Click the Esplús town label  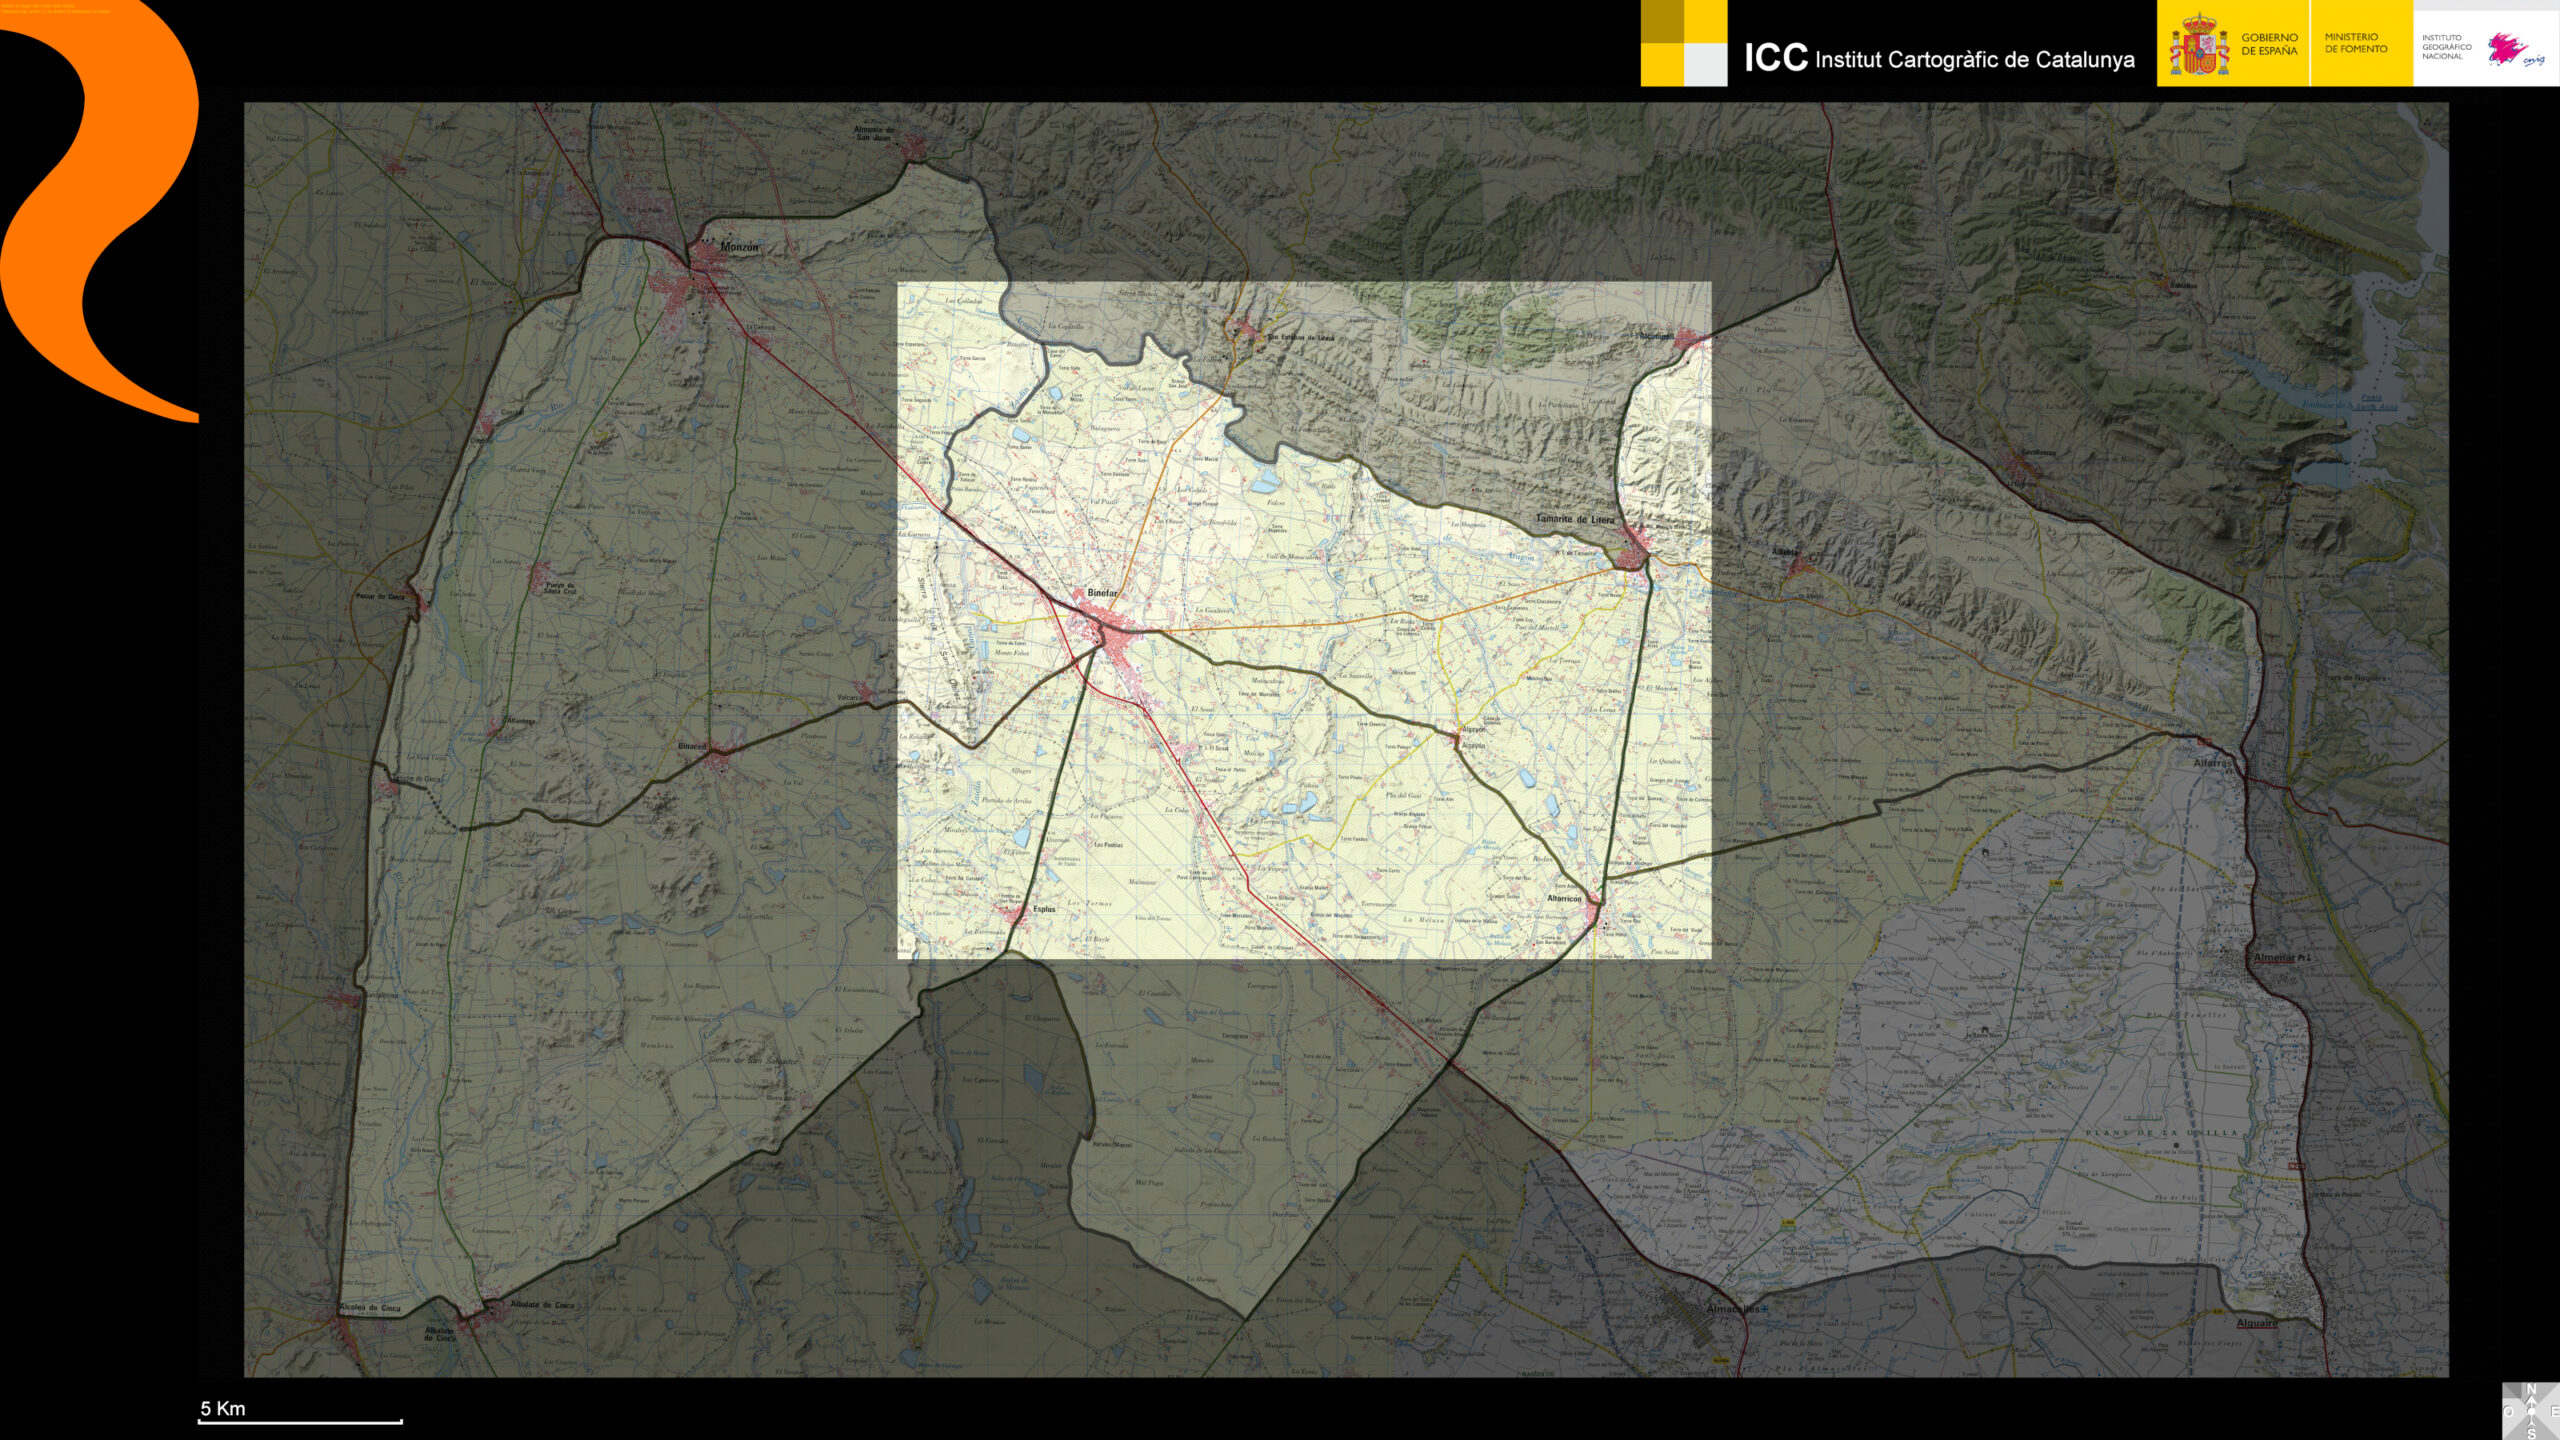(1044, 909)
